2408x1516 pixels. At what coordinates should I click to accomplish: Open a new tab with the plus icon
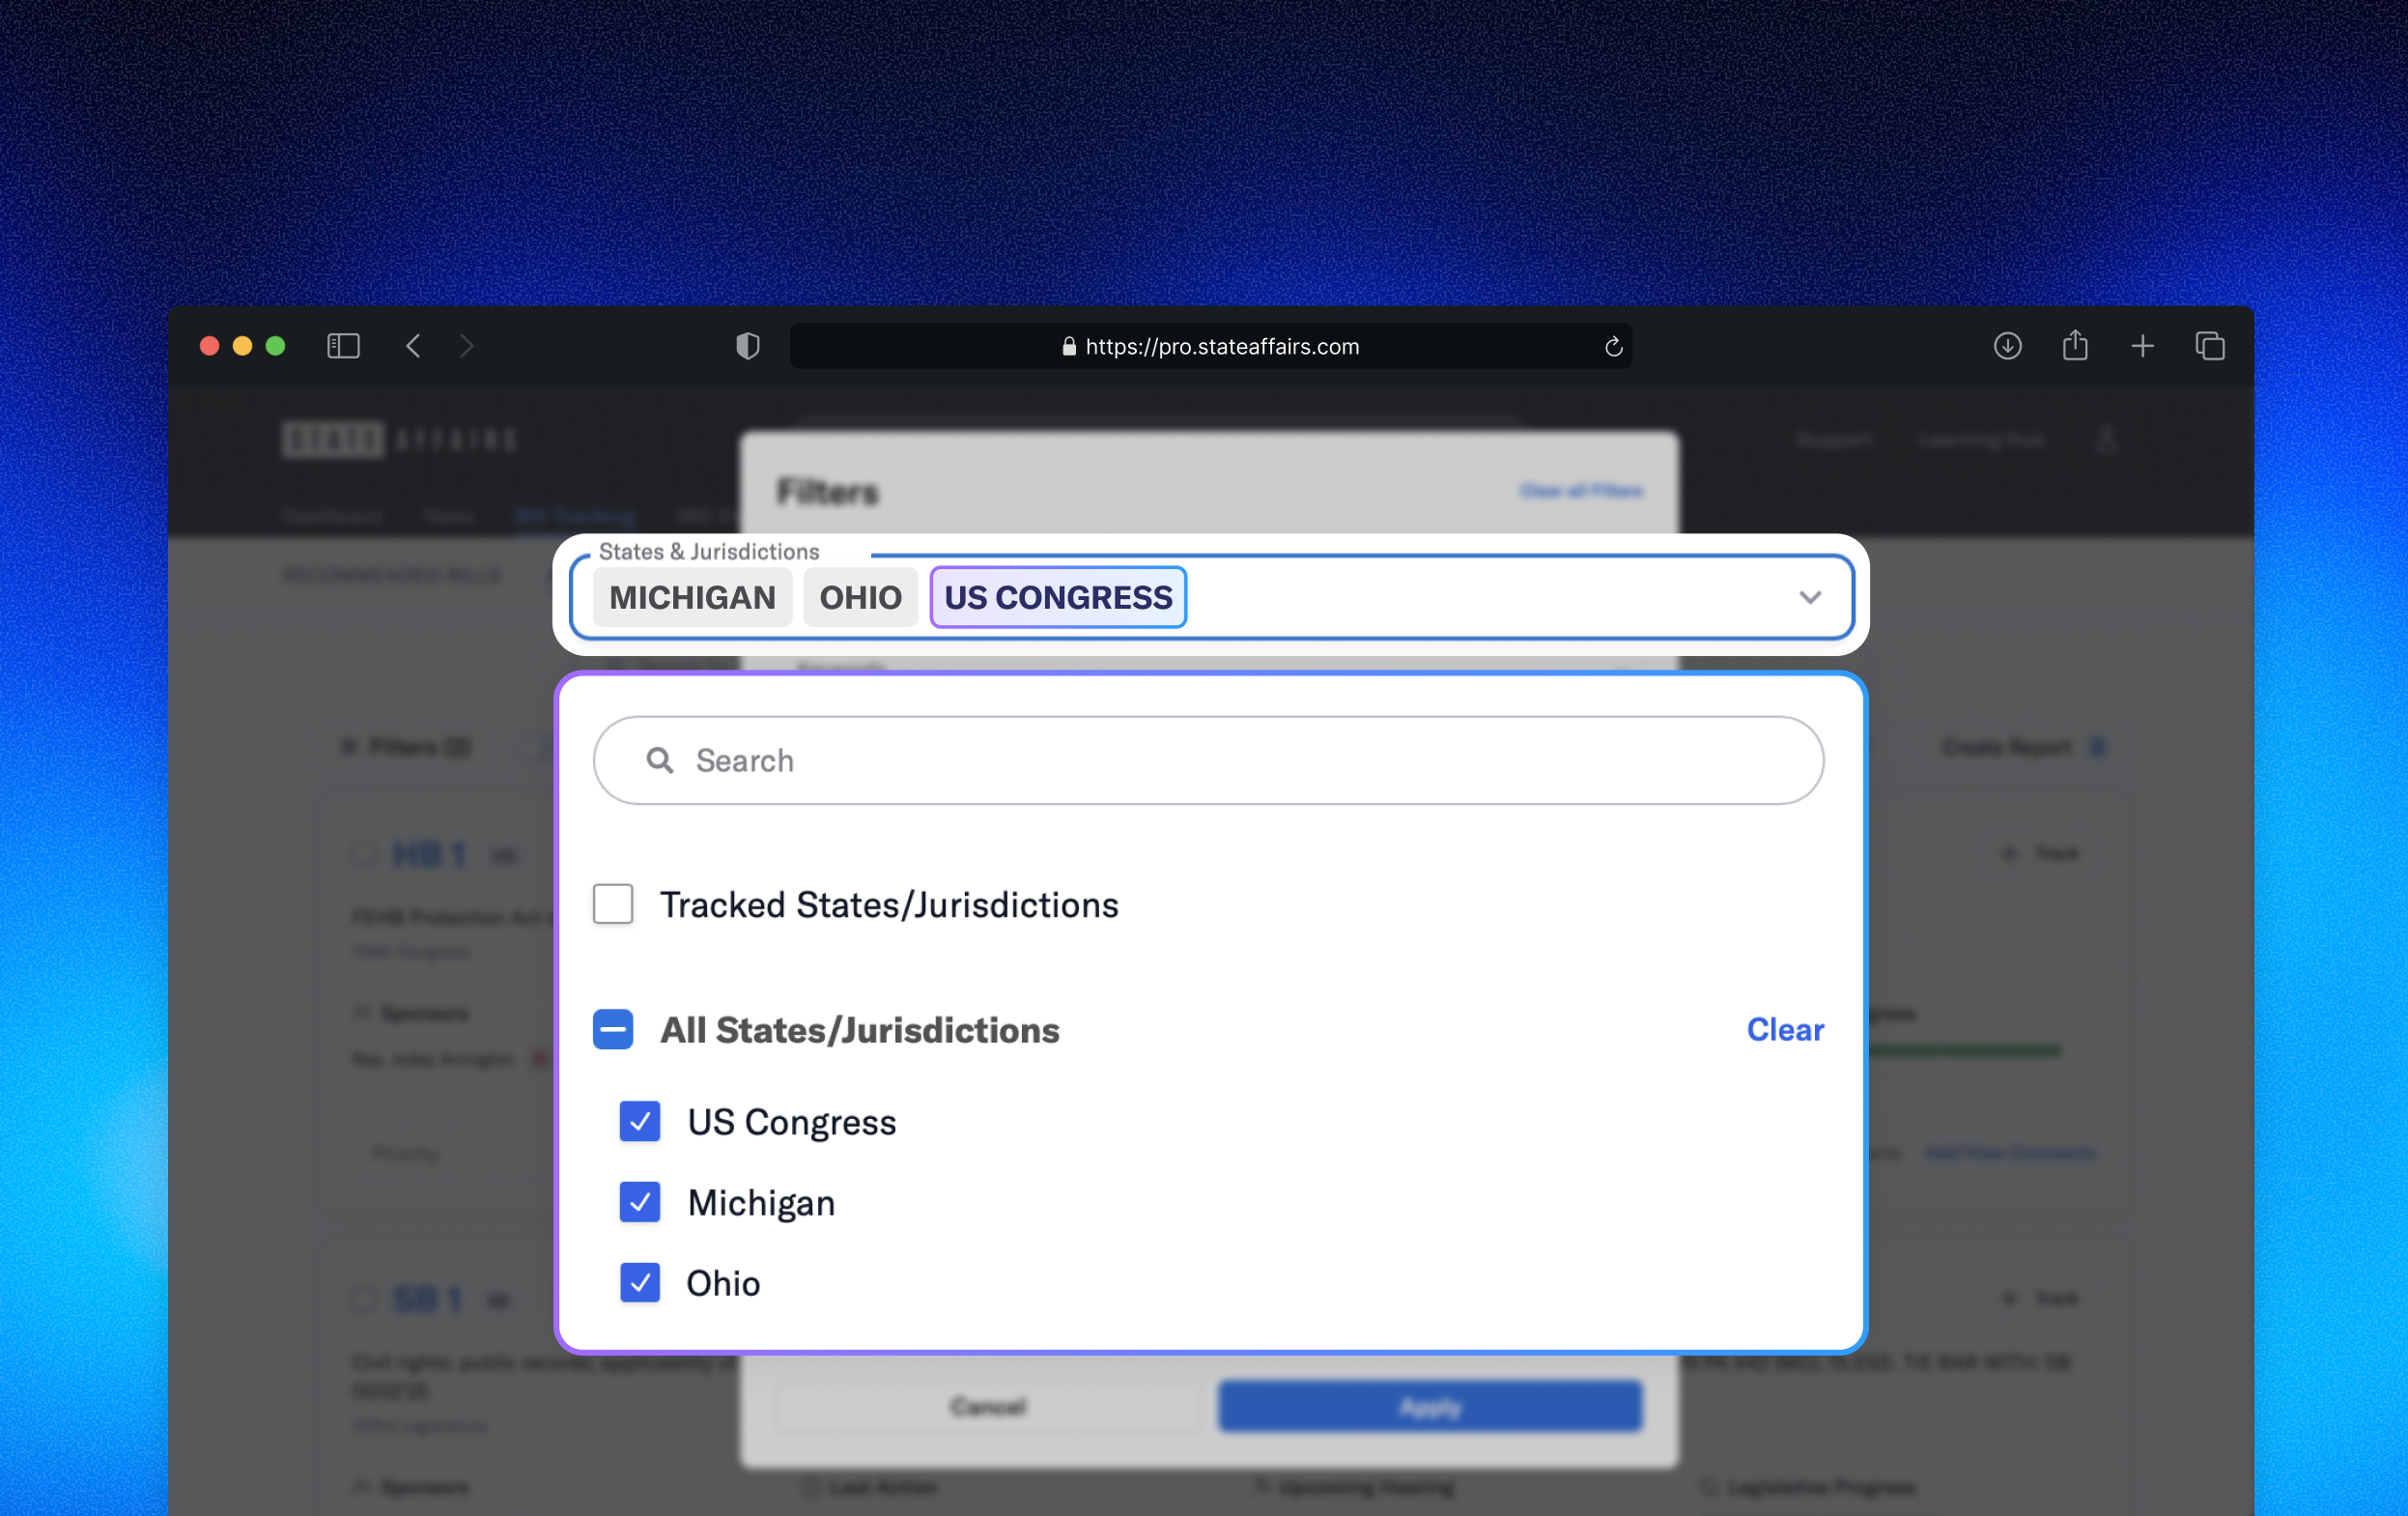2142,346
